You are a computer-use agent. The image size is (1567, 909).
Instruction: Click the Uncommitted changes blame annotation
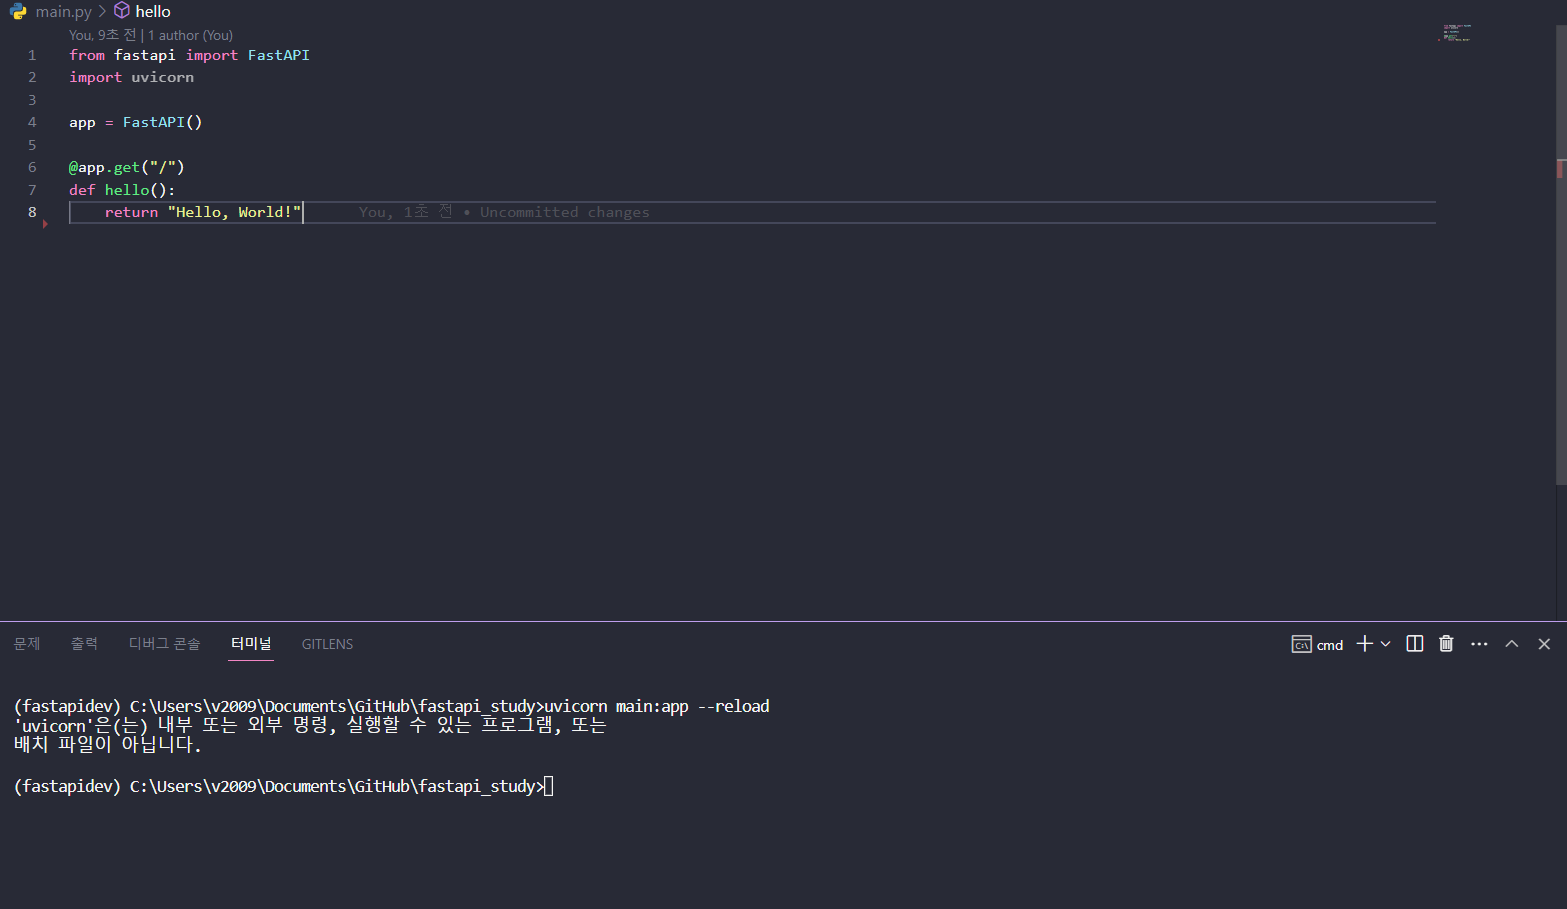click(565, 212)
